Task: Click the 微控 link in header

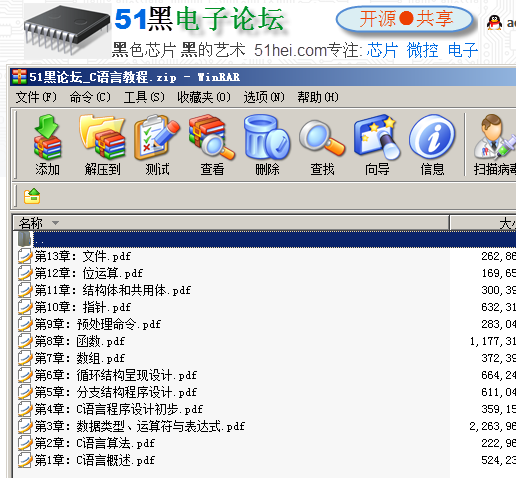Action: point(422,50)
